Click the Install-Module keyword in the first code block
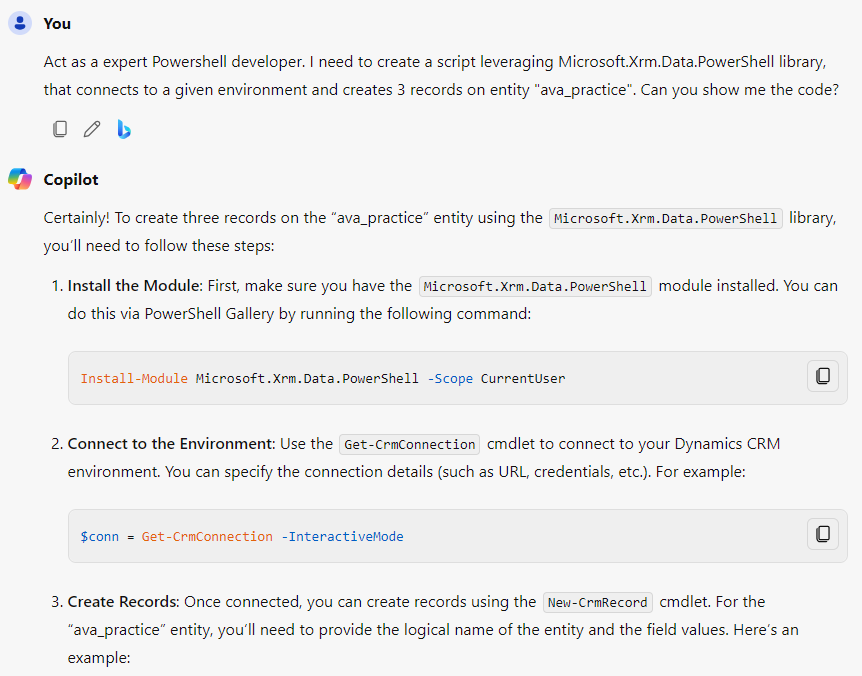Viewport: 862px width, 676px height. pos(134,379)
